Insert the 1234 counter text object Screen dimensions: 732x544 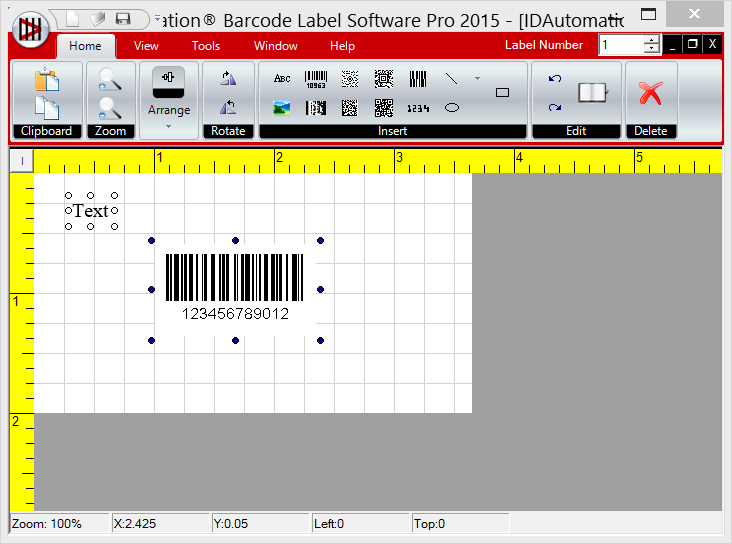pos(418,108)
